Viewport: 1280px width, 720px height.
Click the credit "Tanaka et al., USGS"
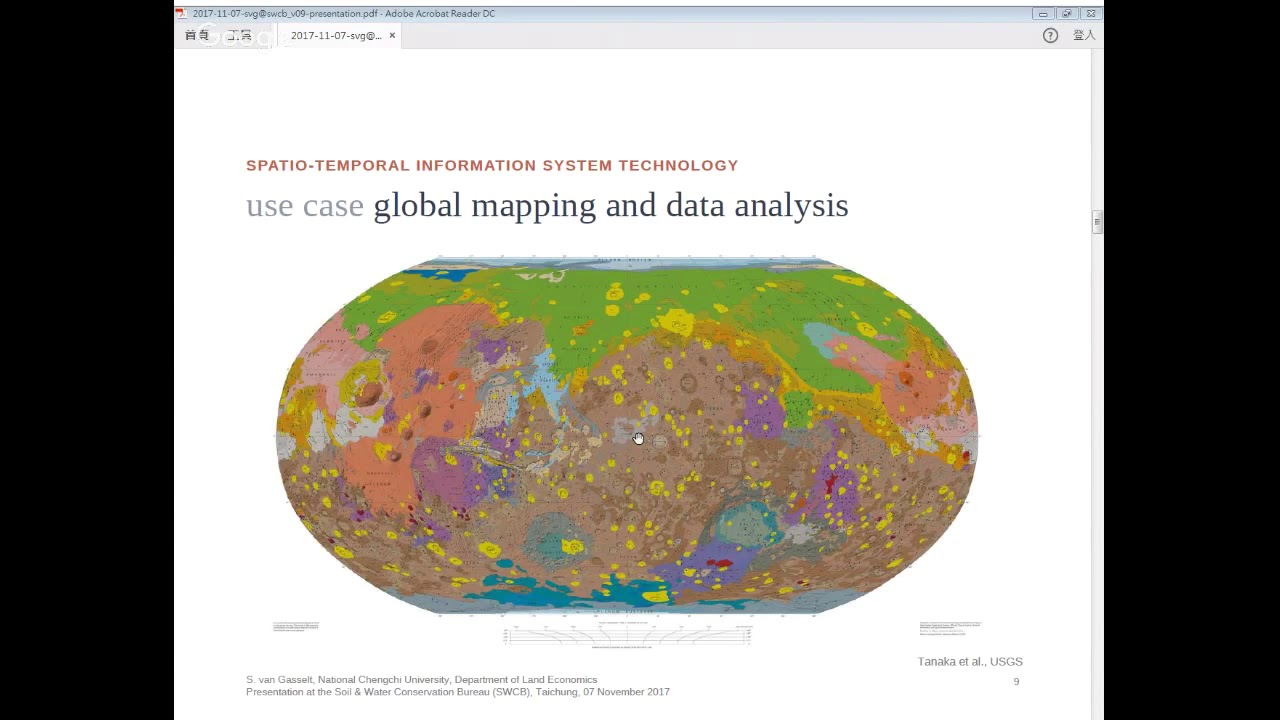[x=970, y=661]
